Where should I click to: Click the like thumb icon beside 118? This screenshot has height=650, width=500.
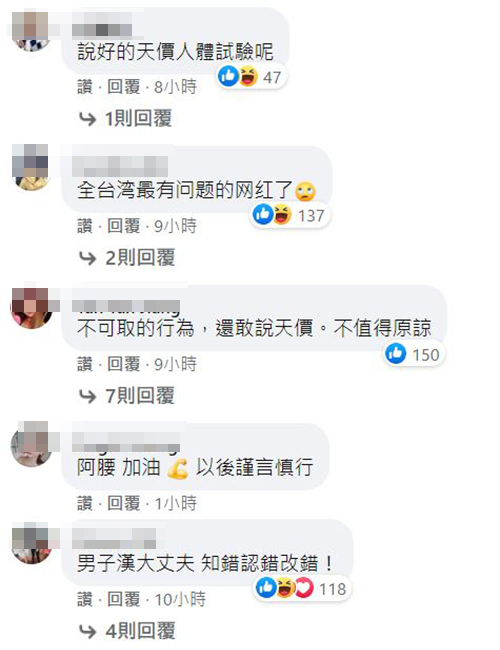(x=266, y=587)
